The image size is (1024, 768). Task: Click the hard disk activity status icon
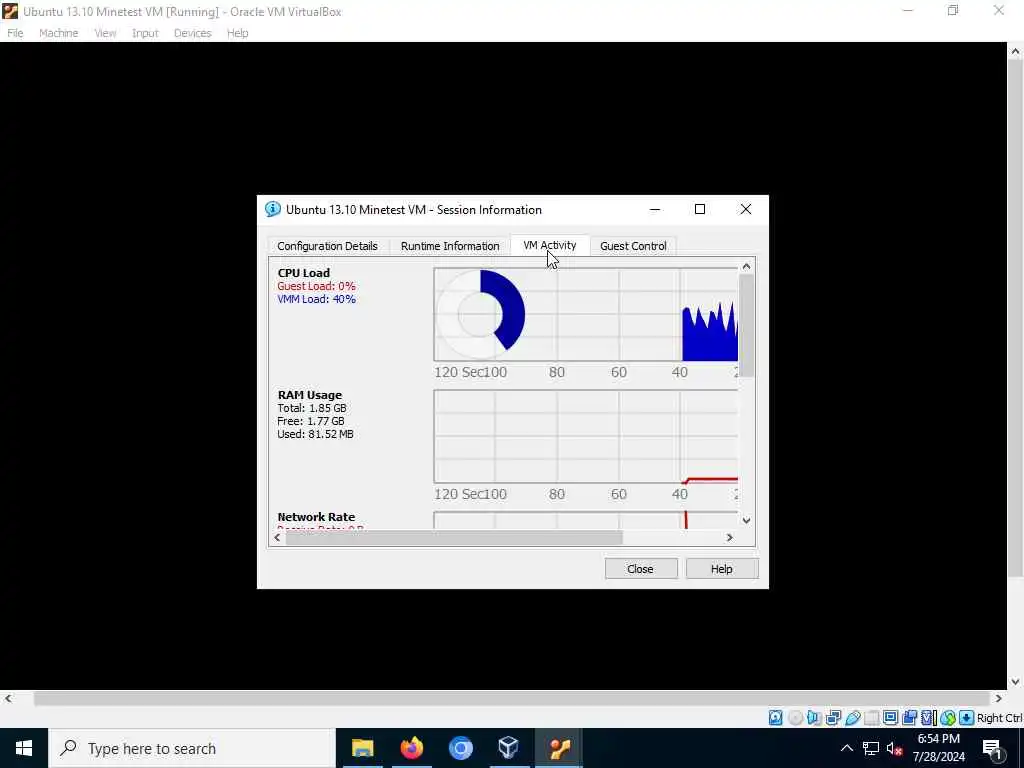tap(775, 718)
